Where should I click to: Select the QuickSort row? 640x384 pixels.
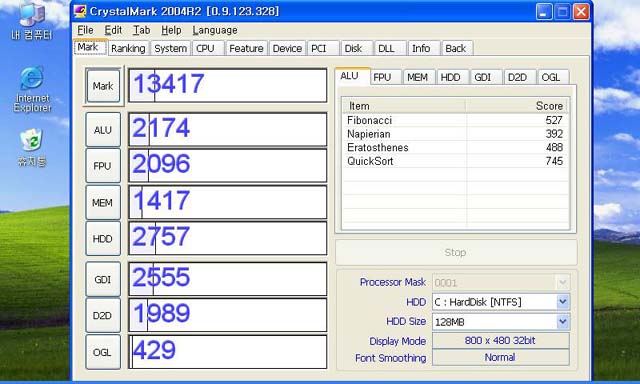click(455, 161)
